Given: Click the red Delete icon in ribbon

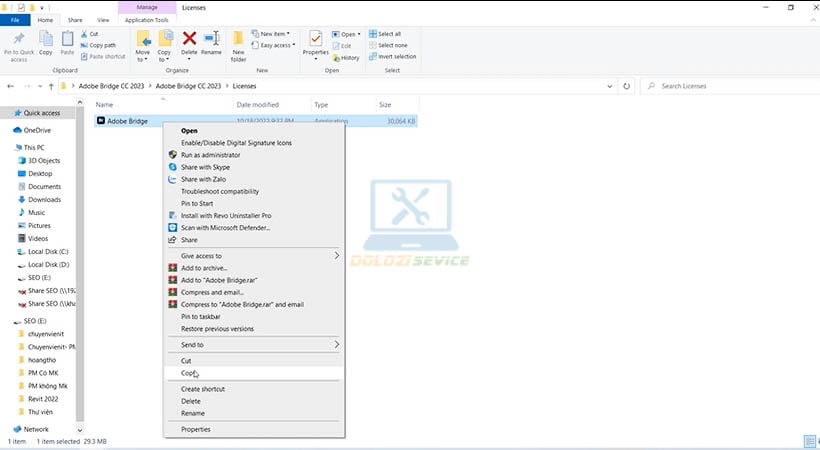Looking at the screenshot, I should [x=188, y=40].
